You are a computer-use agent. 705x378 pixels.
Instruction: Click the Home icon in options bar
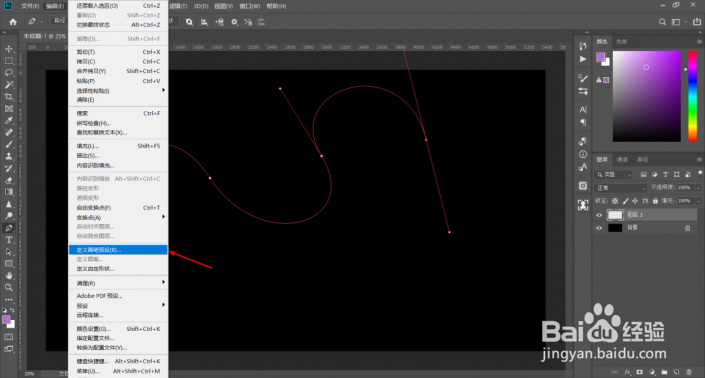[13, 22]
